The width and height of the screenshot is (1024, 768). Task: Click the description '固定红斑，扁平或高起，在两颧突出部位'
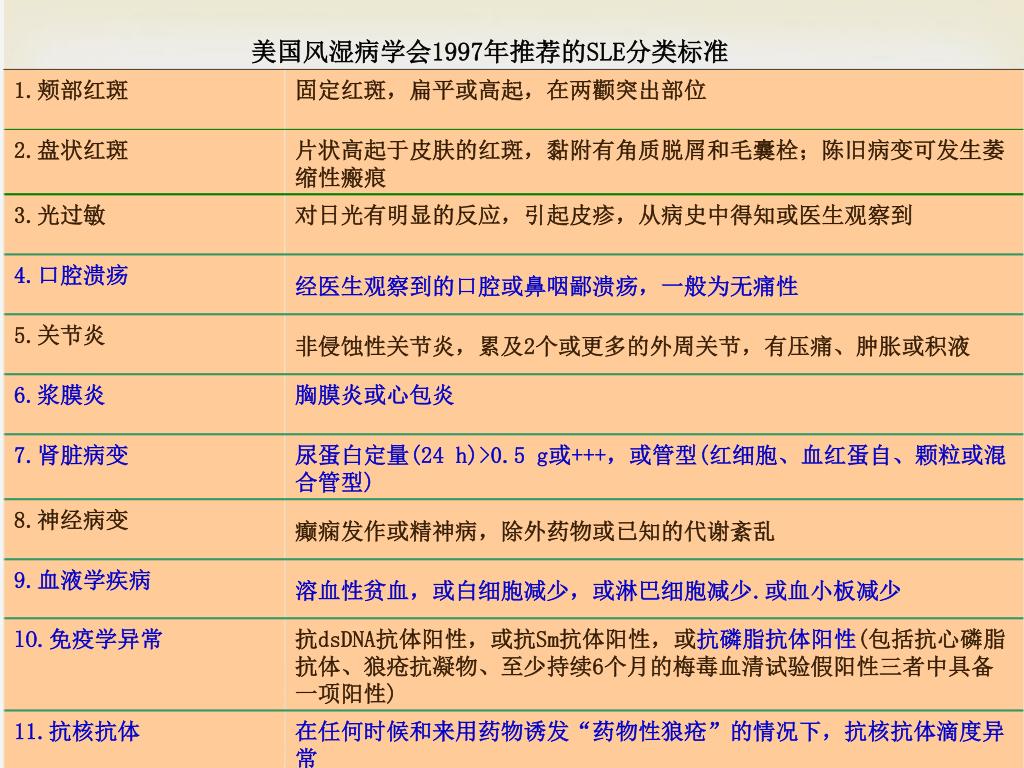click(x=500, y=90)
